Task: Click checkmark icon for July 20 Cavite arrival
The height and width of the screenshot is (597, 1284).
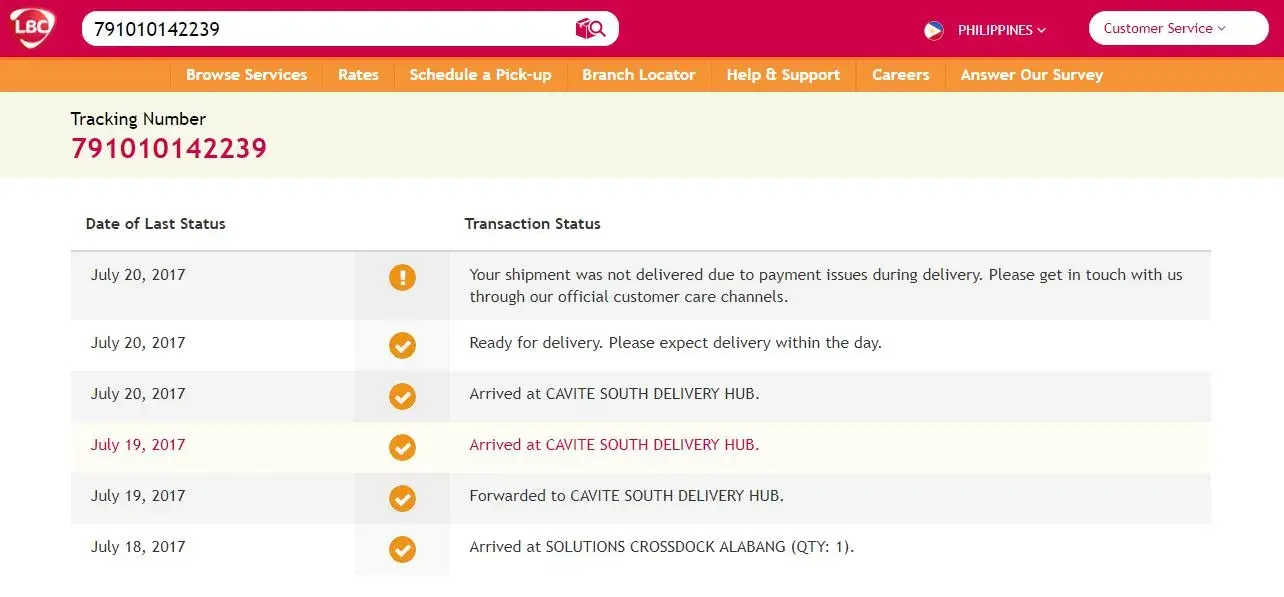Action: 402,396
